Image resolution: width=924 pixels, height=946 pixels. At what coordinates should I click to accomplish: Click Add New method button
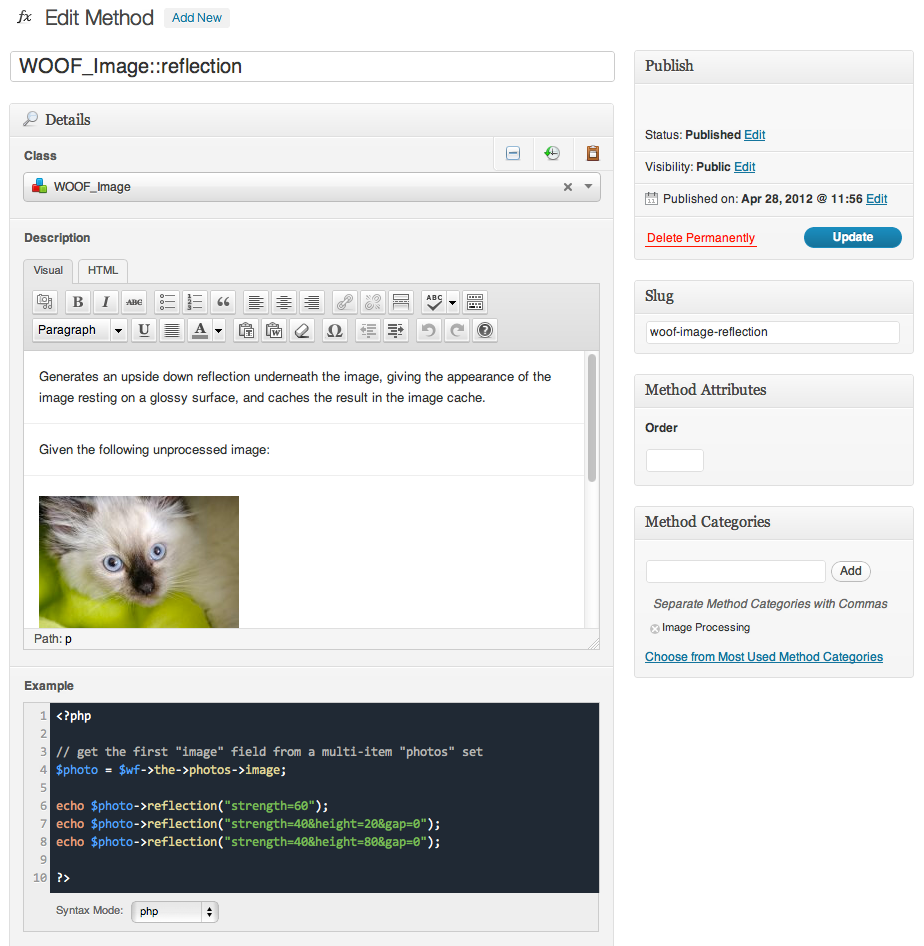[x=197, y=17]
